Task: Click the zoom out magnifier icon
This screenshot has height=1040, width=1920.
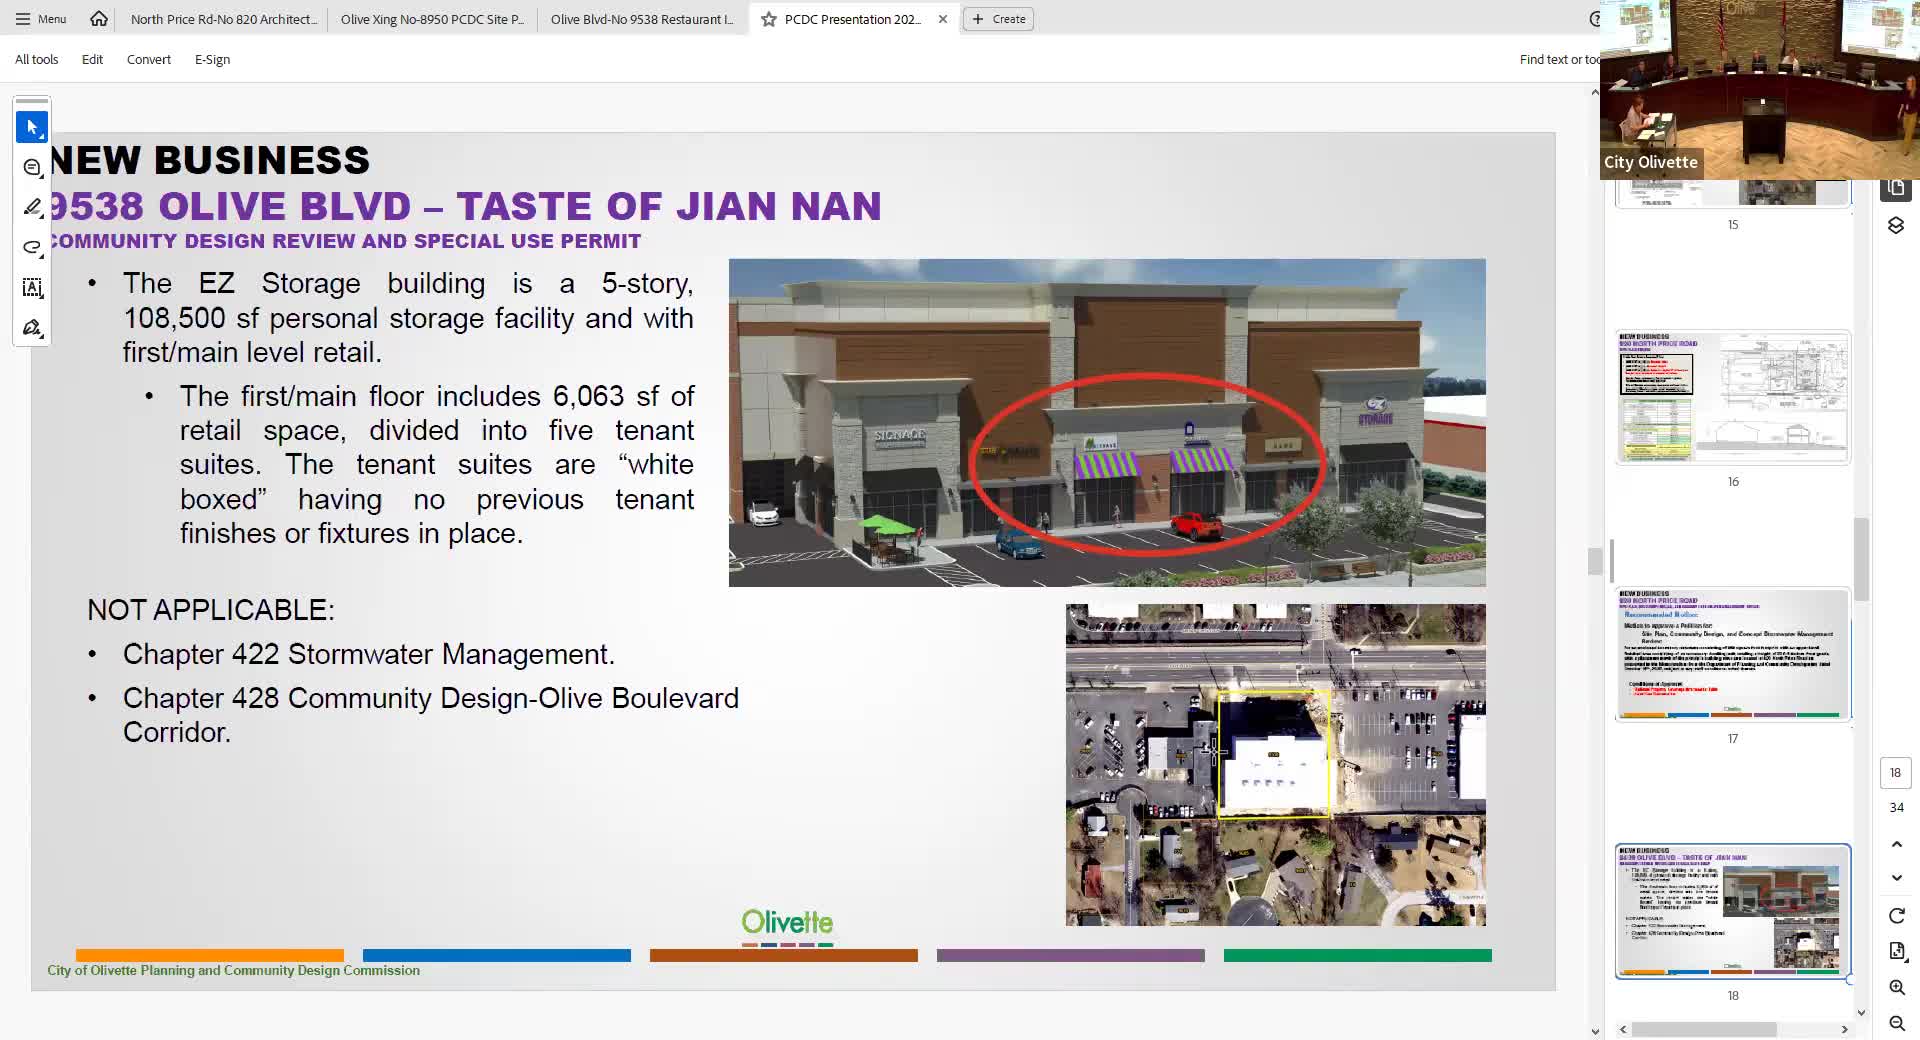Action: 1896,1023
